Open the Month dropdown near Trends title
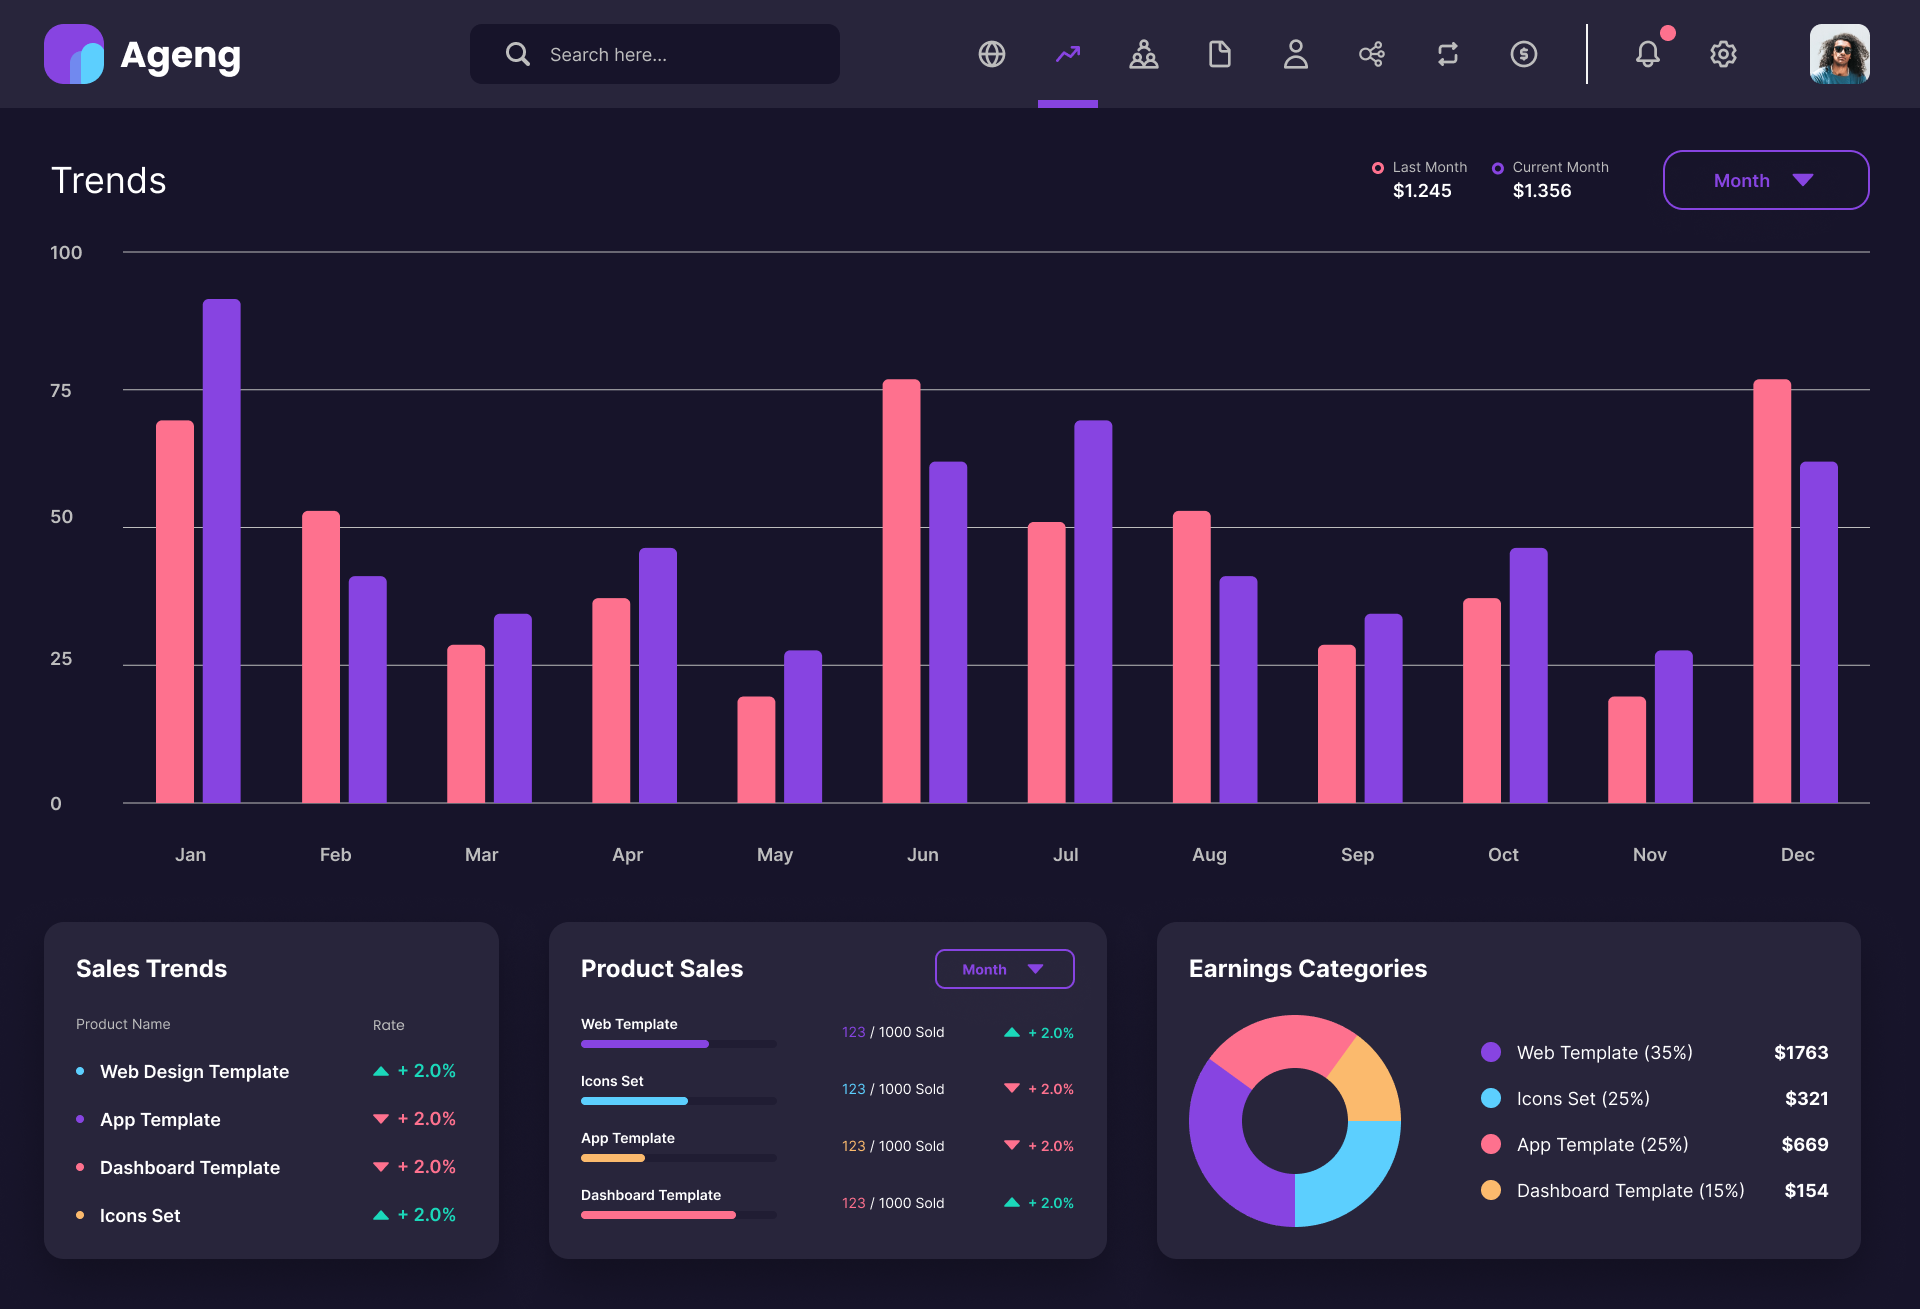Screen dimensions: 1920x1309 1765,180
